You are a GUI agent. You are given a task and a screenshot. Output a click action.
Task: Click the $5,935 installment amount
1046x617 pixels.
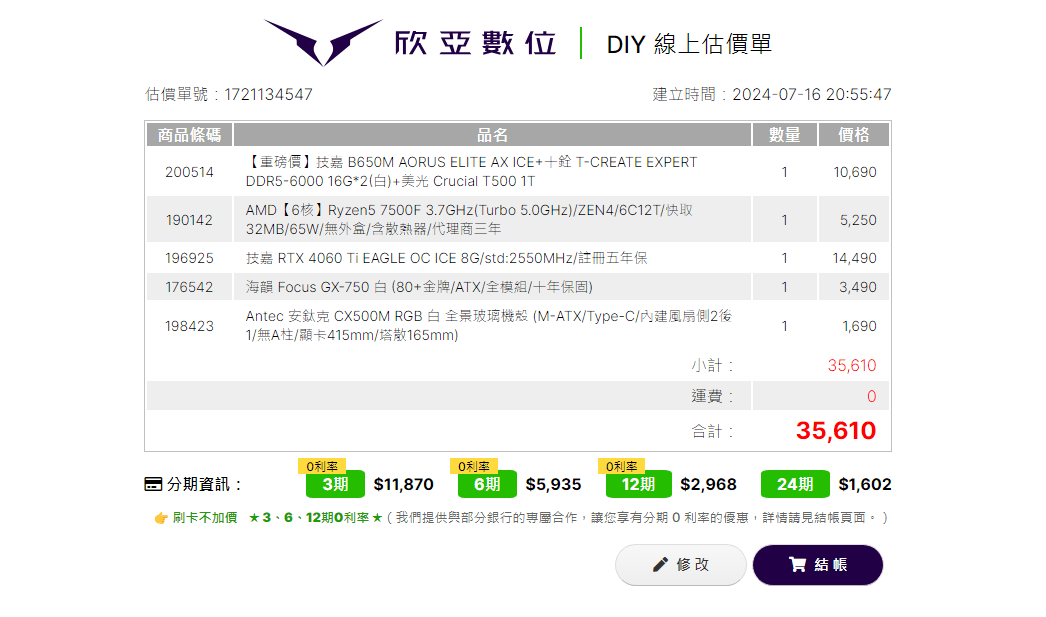tap(554, 484)
